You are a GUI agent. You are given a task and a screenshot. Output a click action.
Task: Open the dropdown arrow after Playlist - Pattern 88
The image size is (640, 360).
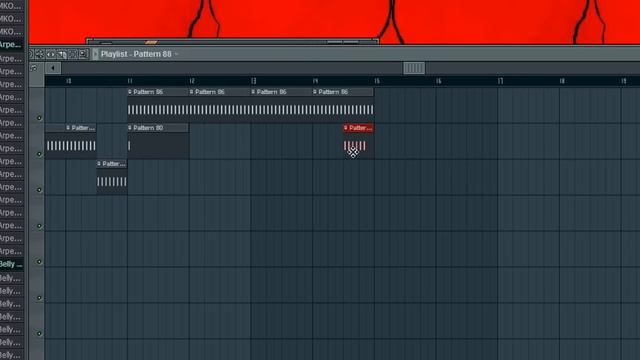[176, 54]
